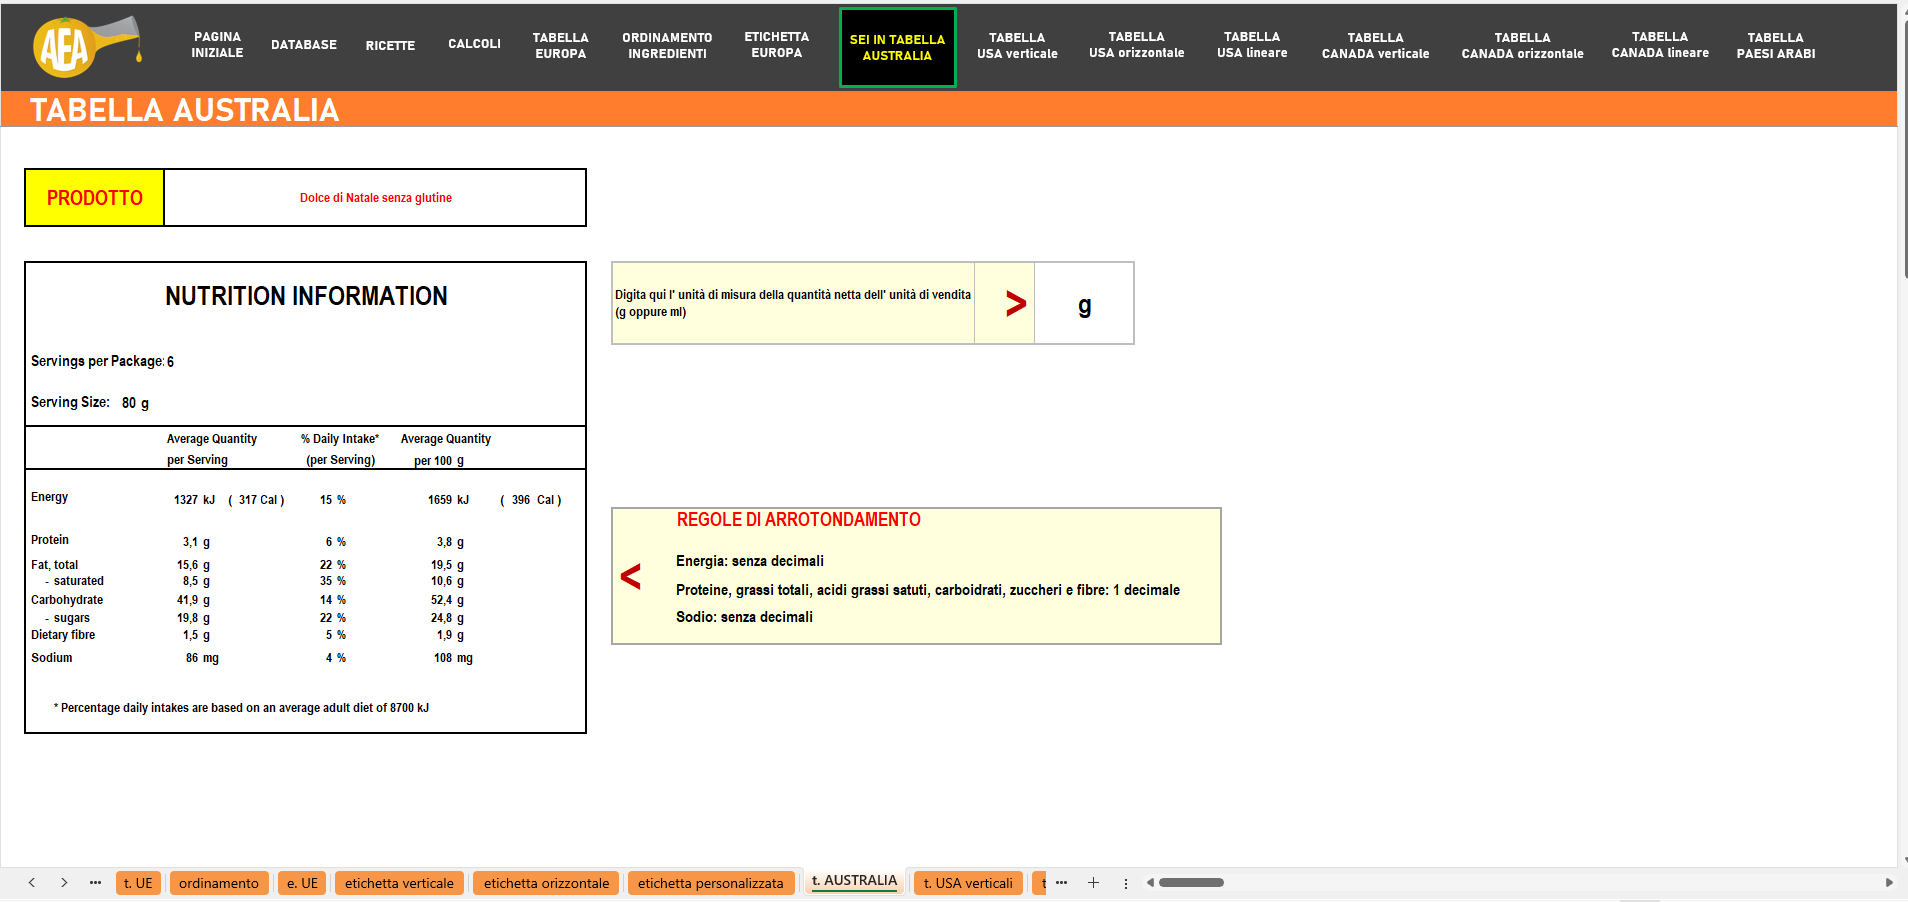The height and width of the screenshot is (902, 1908).
Task: Switch to etichetta personalizzata sheet tab
Action: 711,883
